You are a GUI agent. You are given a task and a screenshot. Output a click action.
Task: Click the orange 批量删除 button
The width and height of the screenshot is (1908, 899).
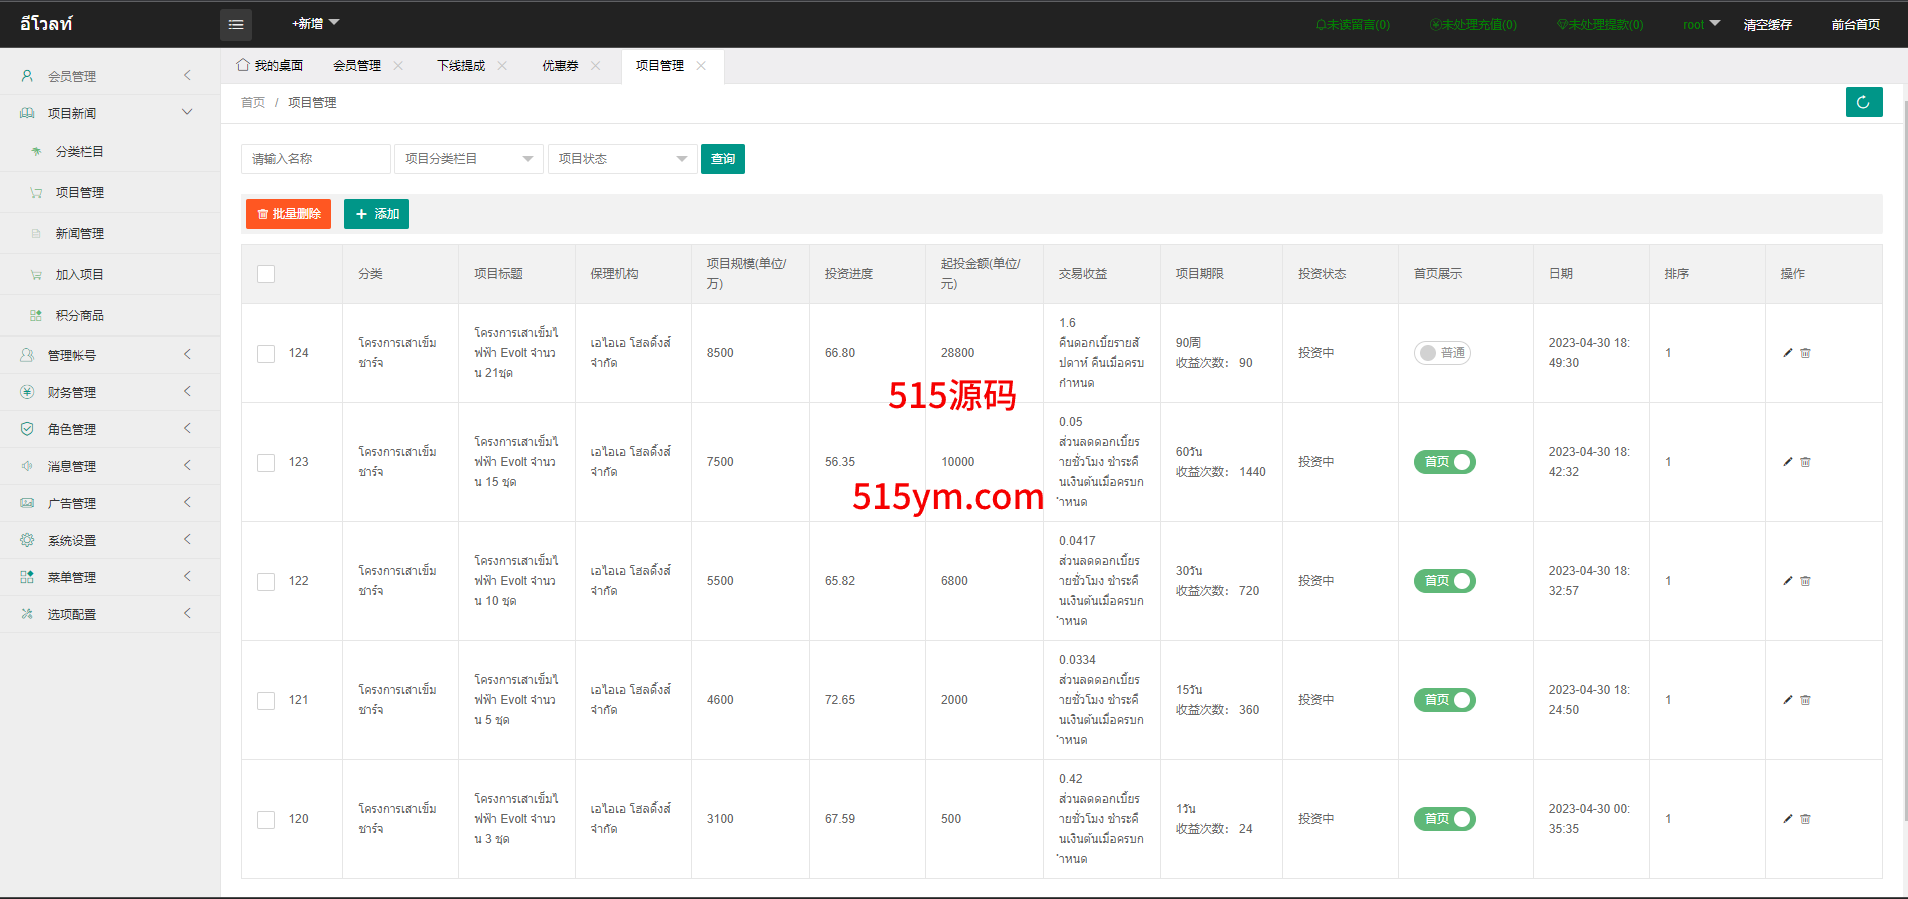[288, 214]
